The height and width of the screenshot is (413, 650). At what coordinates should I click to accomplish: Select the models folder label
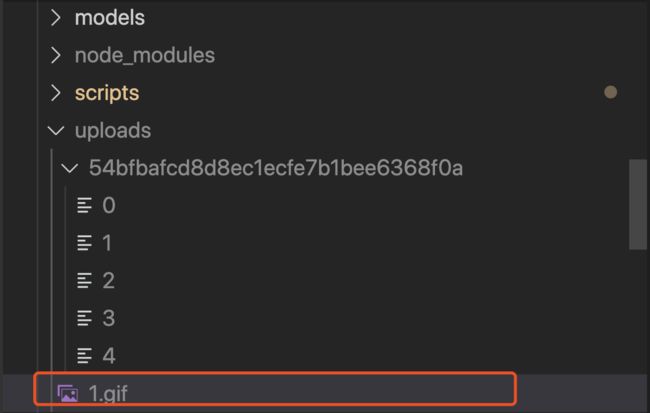tap(110, 18)
